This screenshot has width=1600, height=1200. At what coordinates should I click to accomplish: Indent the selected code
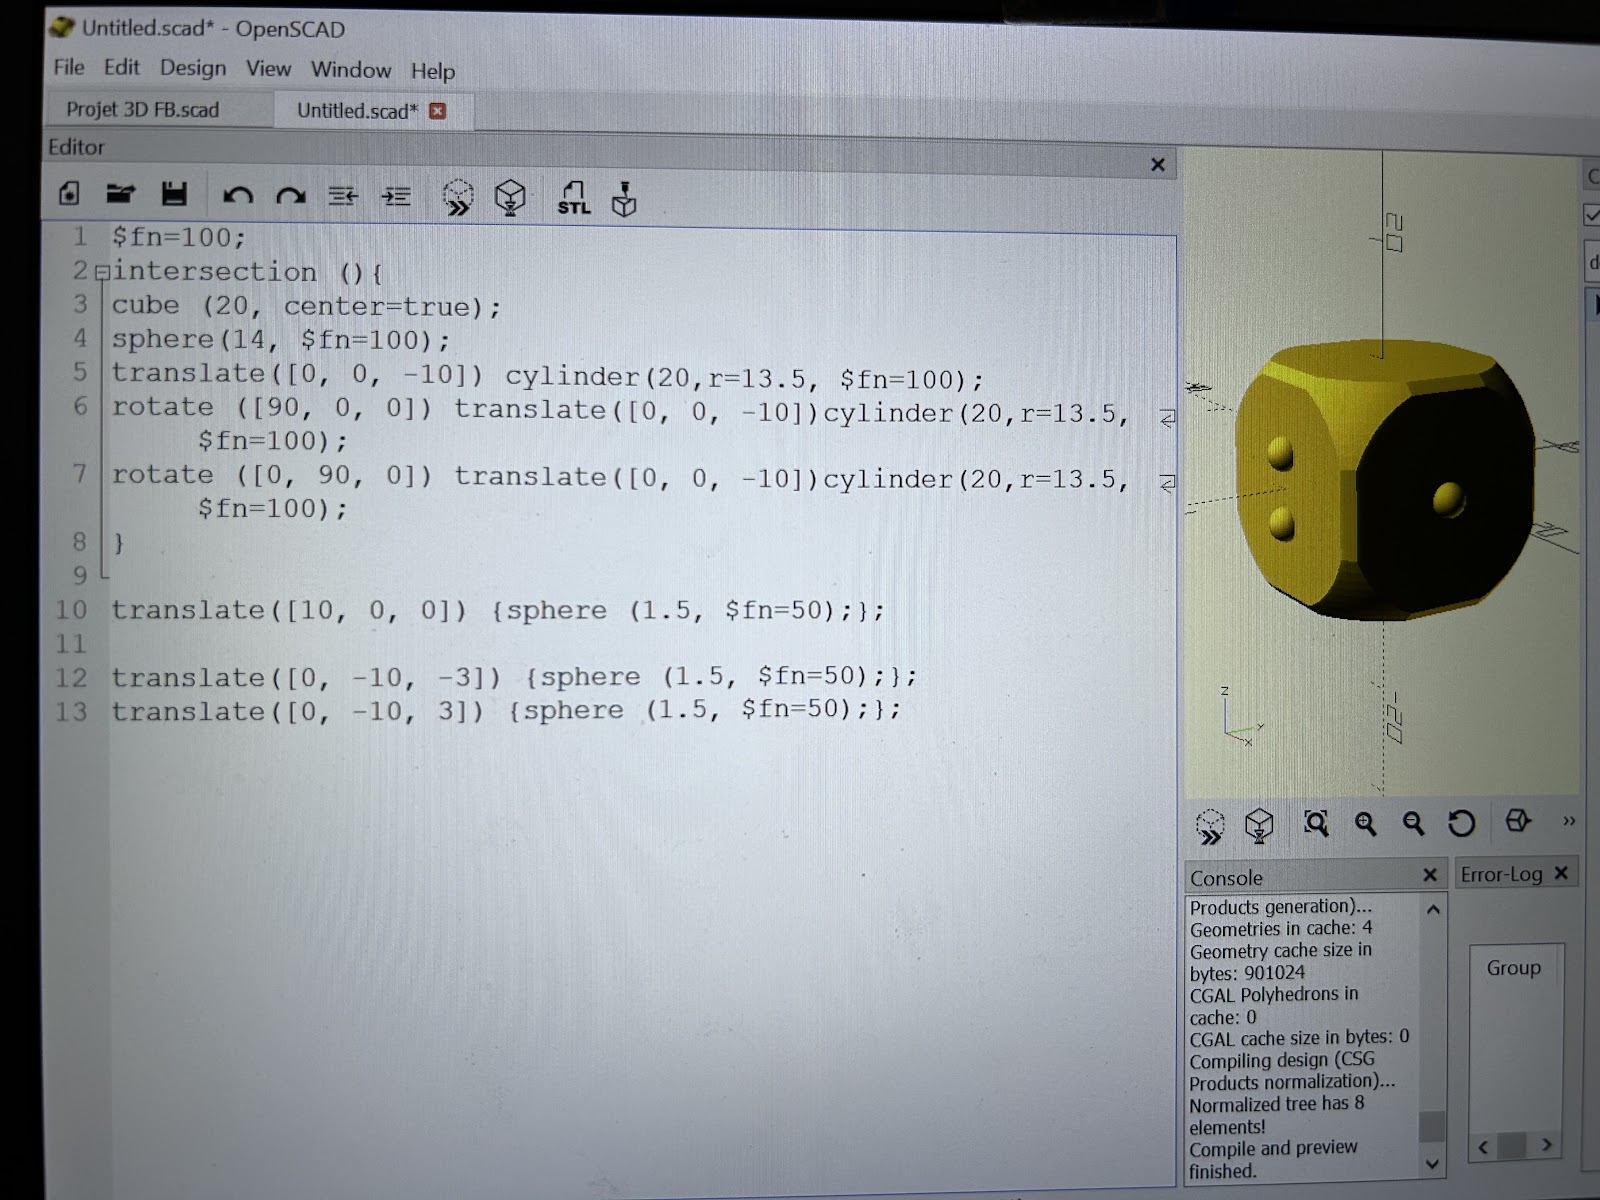pyautogui.click(x=396, y=196)
